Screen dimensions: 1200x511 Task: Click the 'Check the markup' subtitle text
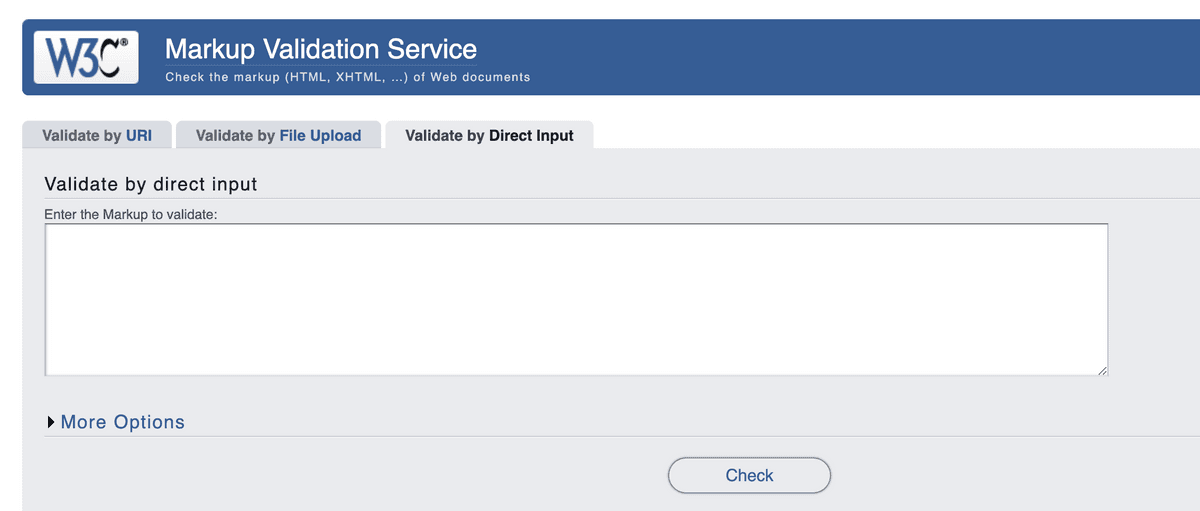347,77
